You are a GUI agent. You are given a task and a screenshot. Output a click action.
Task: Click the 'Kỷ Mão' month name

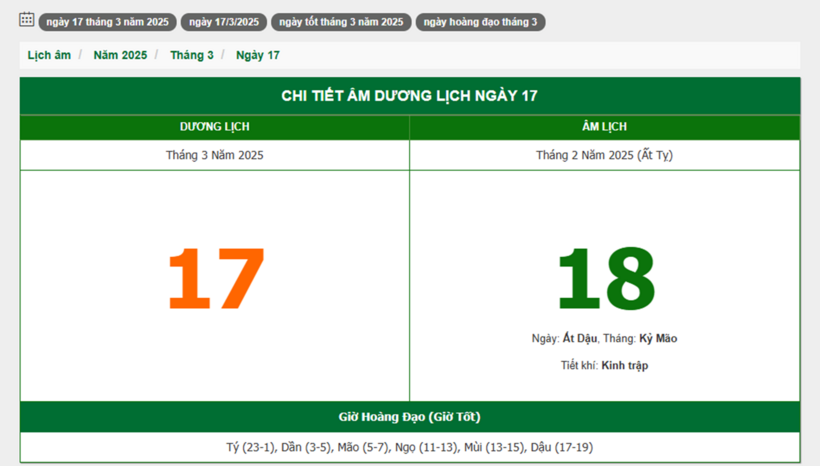click(658, 339)
